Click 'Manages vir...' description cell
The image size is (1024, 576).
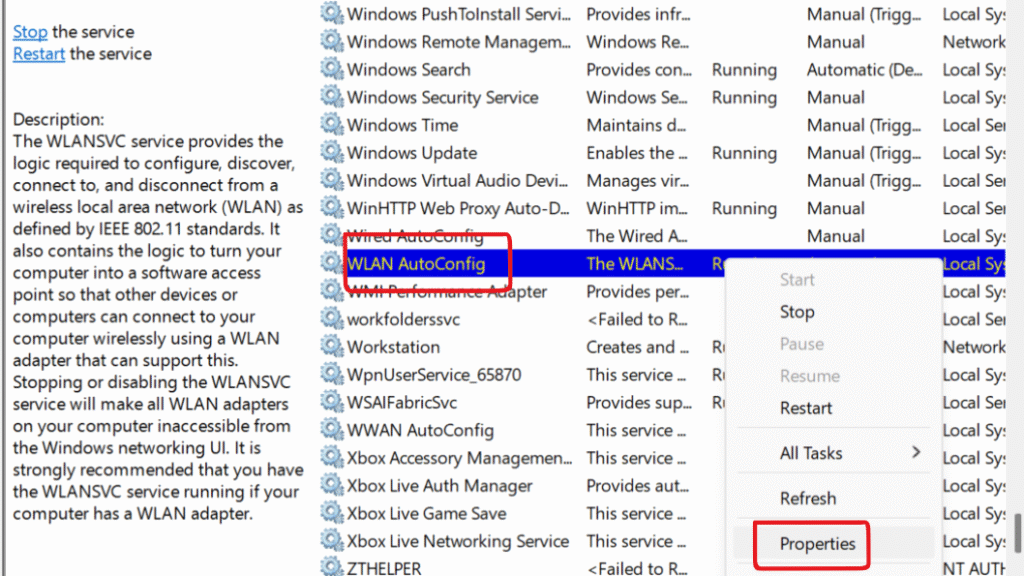[637, 180]
